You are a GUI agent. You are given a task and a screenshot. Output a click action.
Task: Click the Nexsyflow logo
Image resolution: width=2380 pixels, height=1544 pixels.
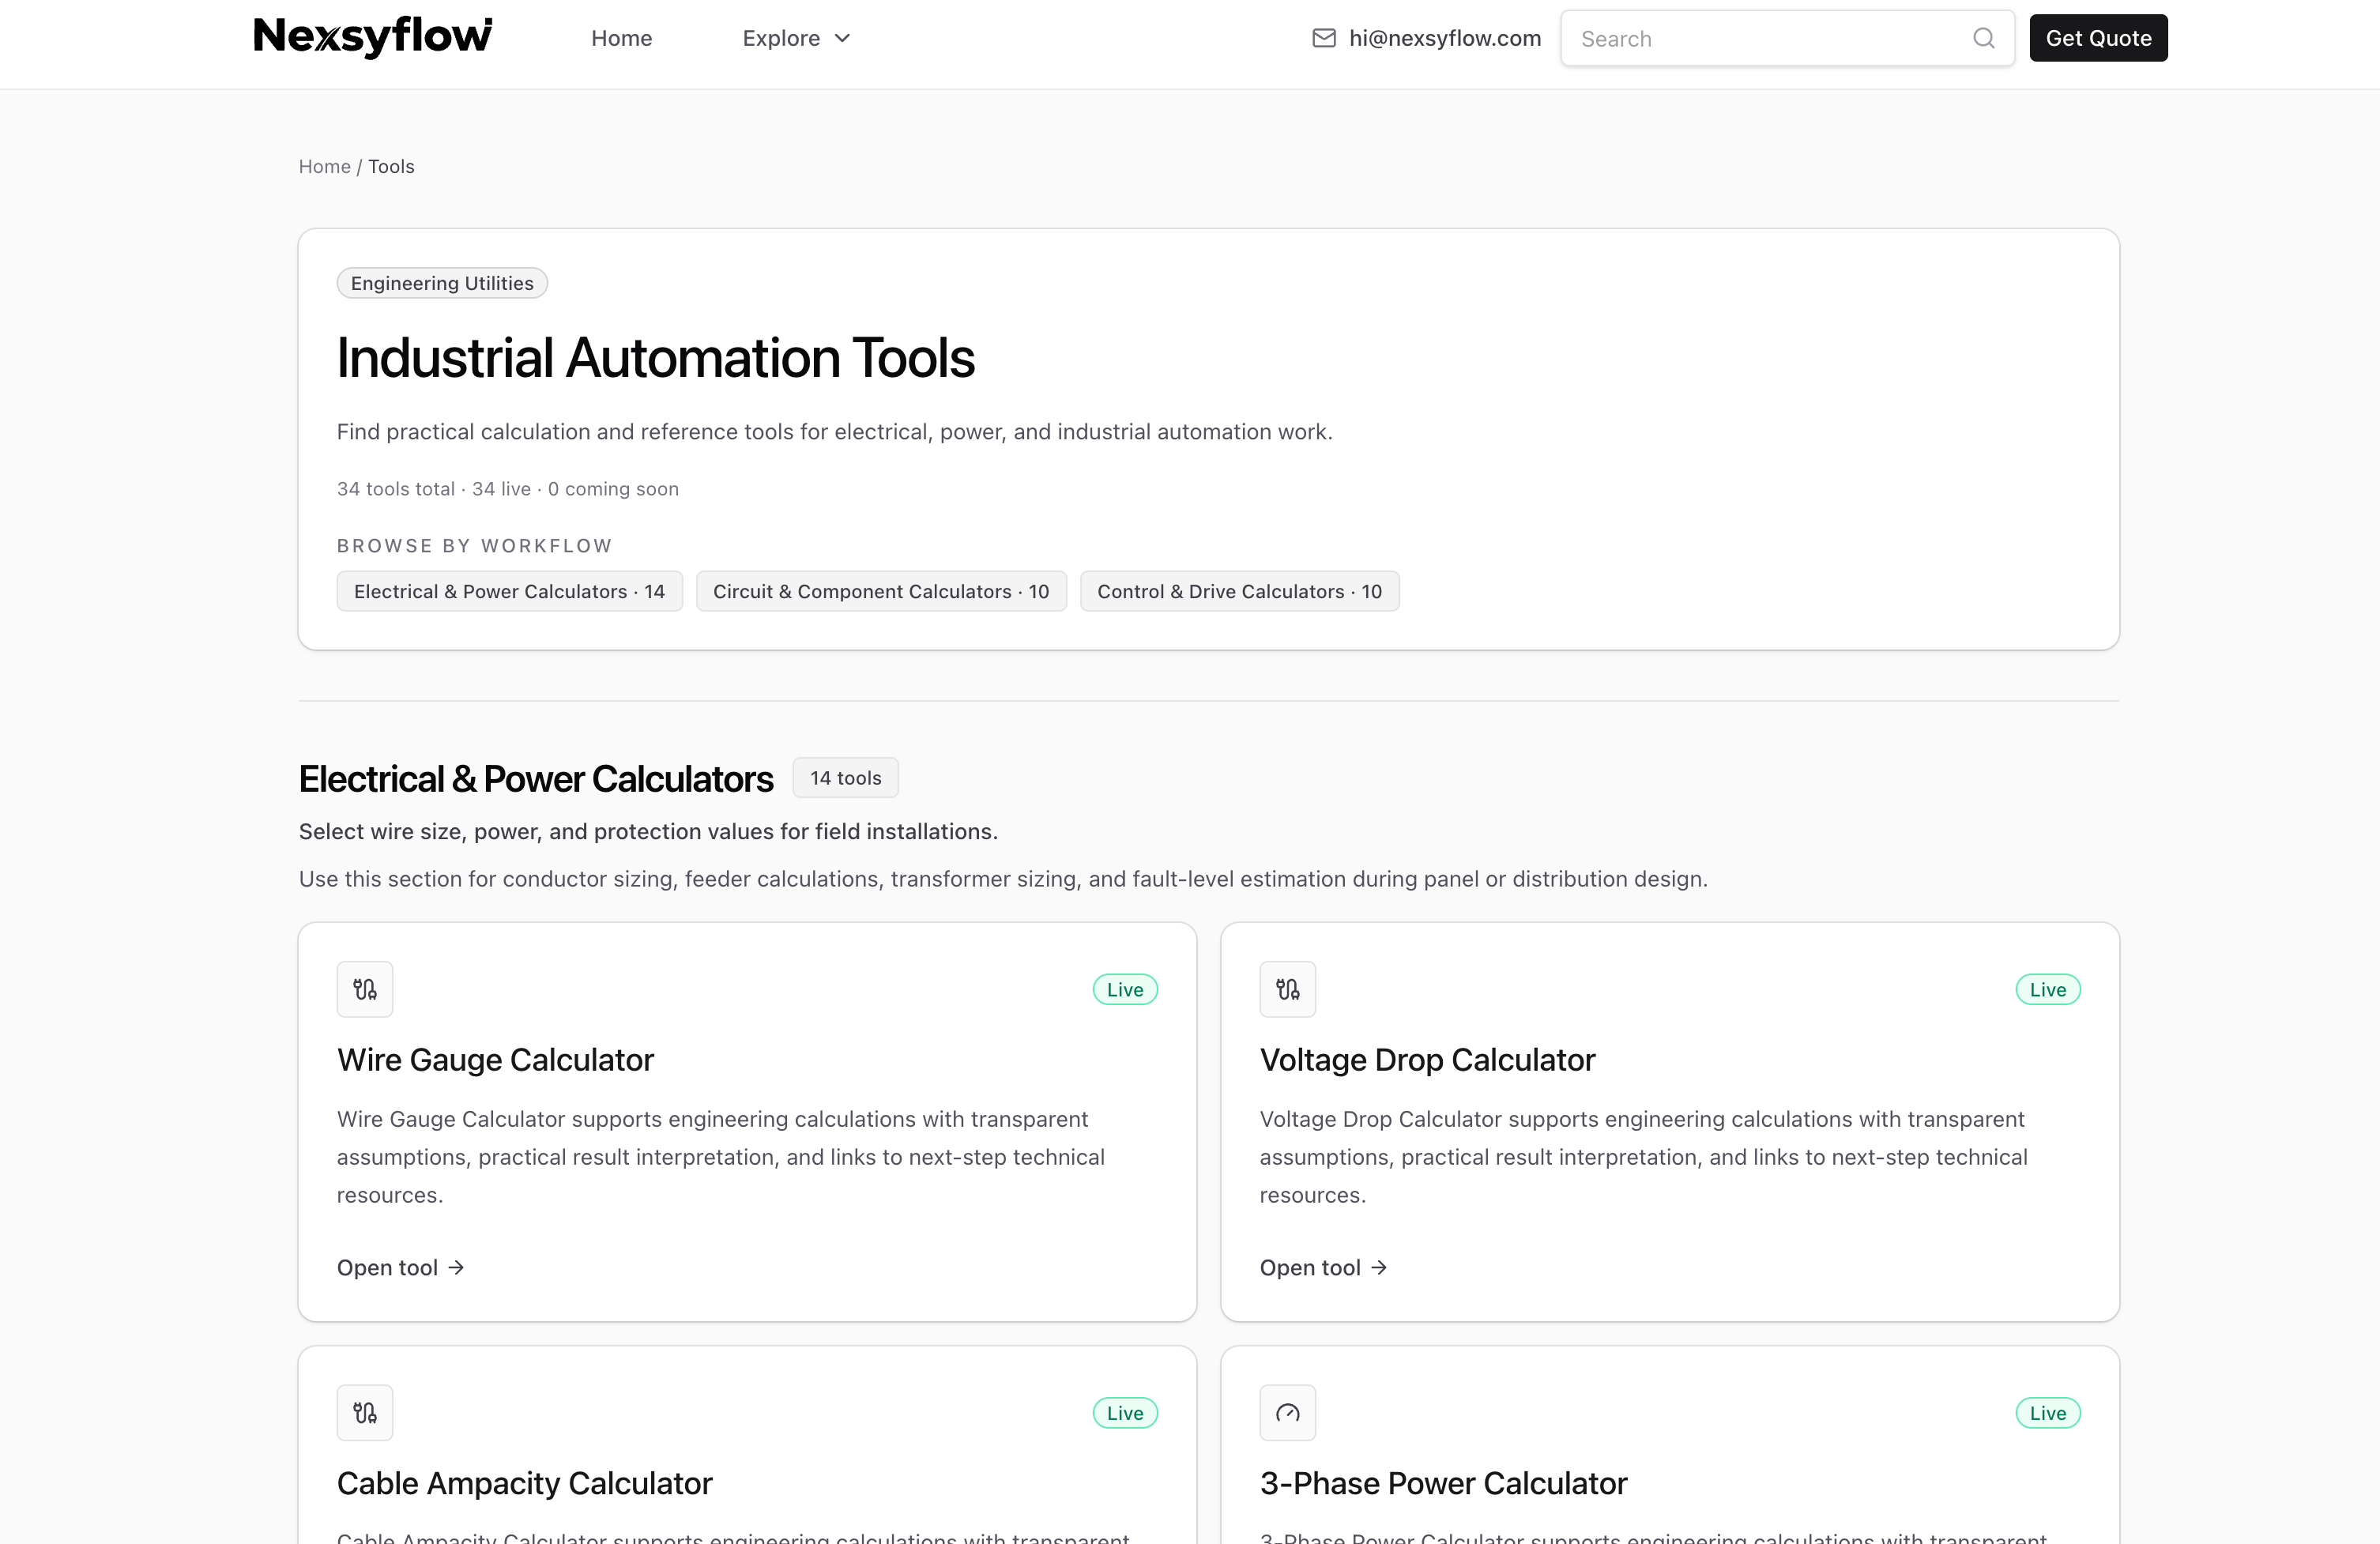click(373, 37)
